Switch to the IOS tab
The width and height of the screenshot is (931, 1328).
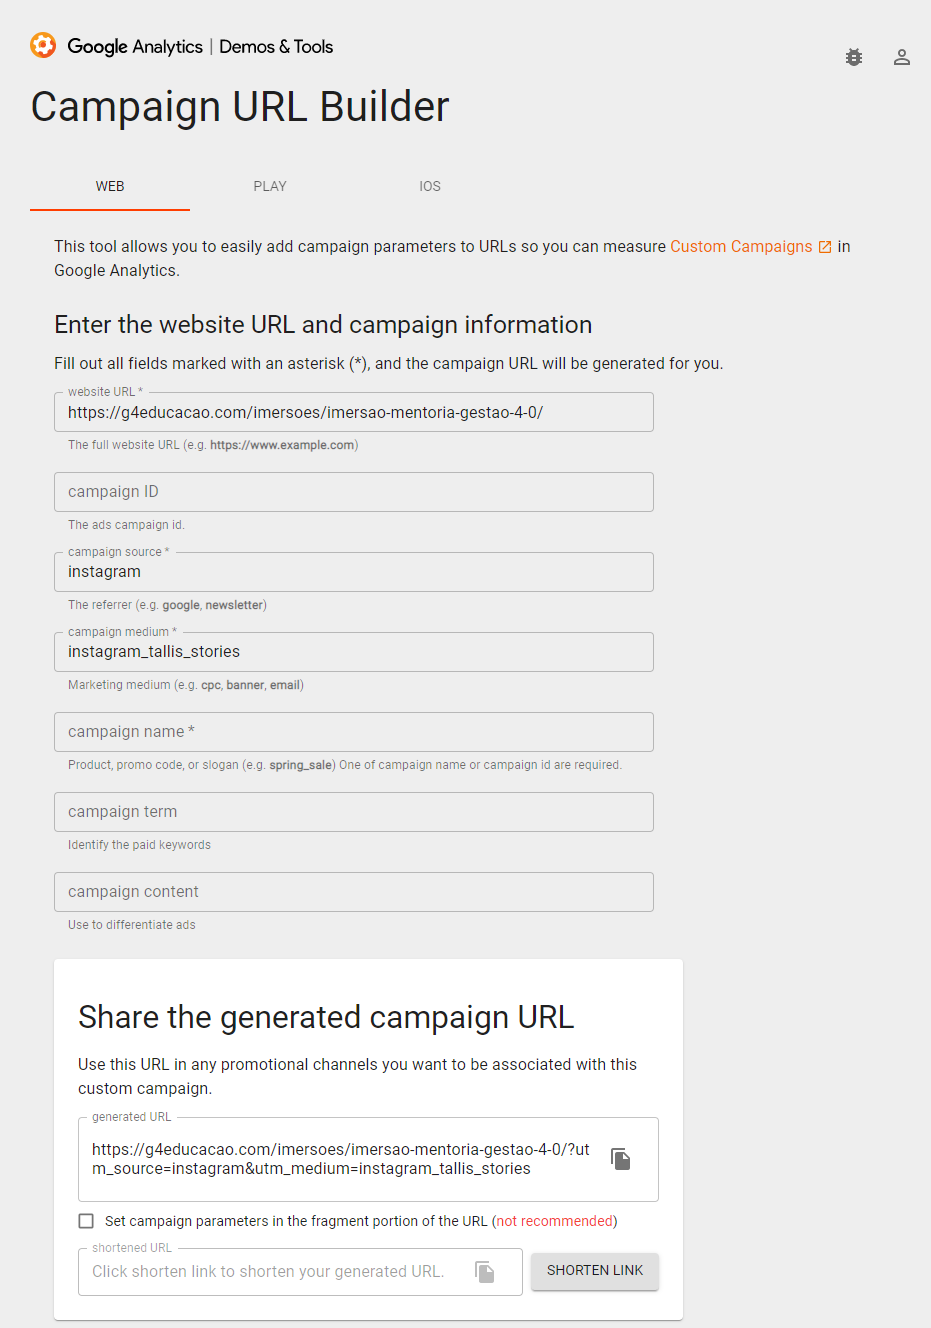(x=430, y=186)
